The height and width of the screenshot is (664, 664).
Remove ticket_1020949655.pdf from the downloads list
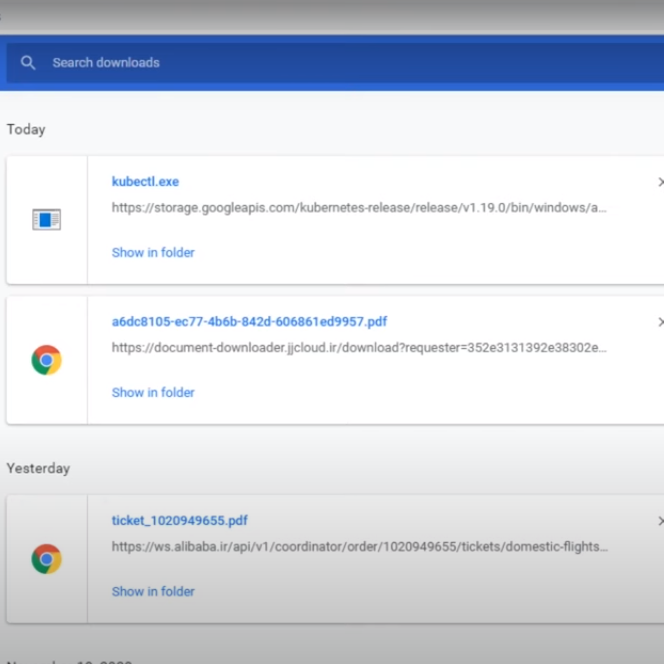659,521
